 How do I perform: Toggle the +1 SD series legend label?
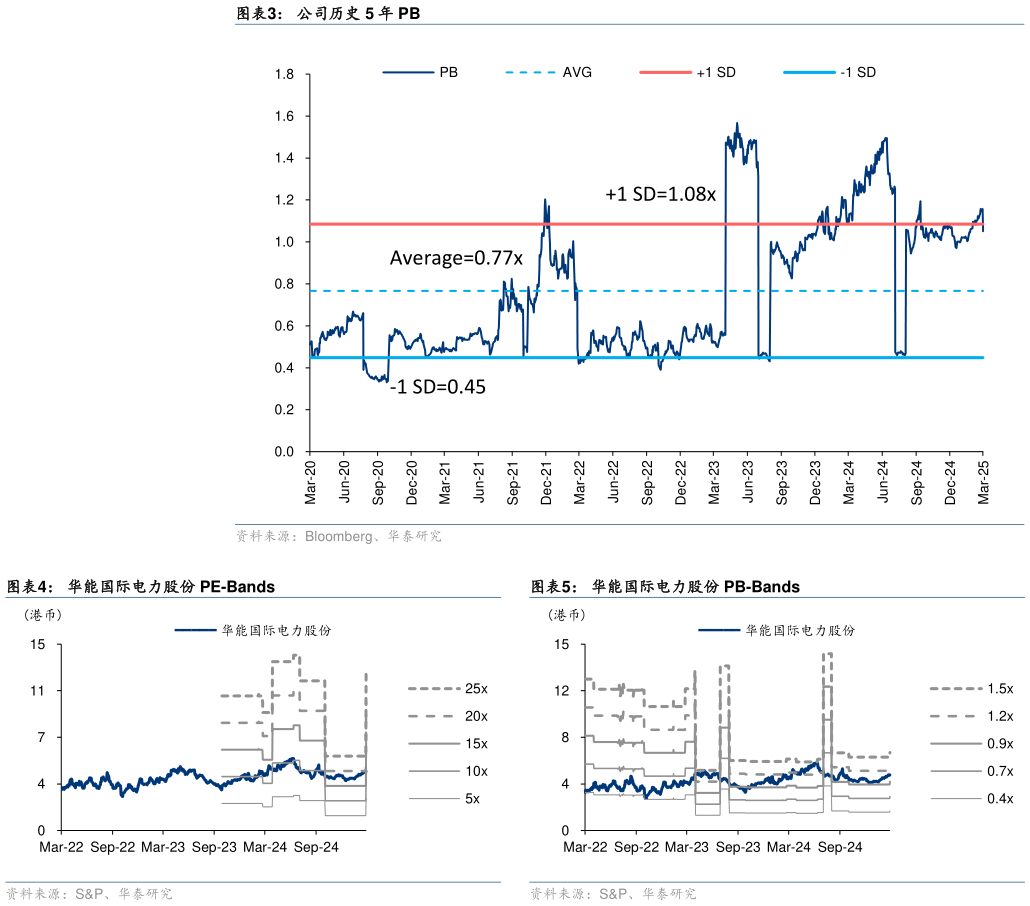pyautogui.click(x=716, y=73)
